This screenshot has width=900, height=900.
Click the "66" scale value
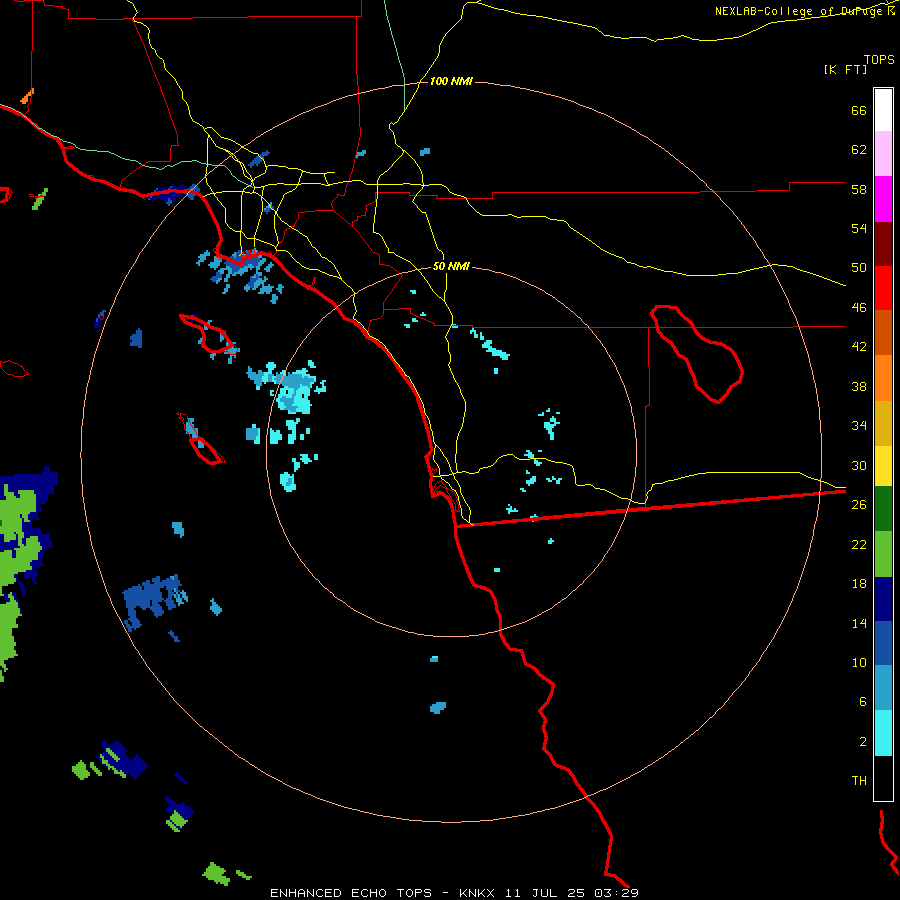point(859,110)
